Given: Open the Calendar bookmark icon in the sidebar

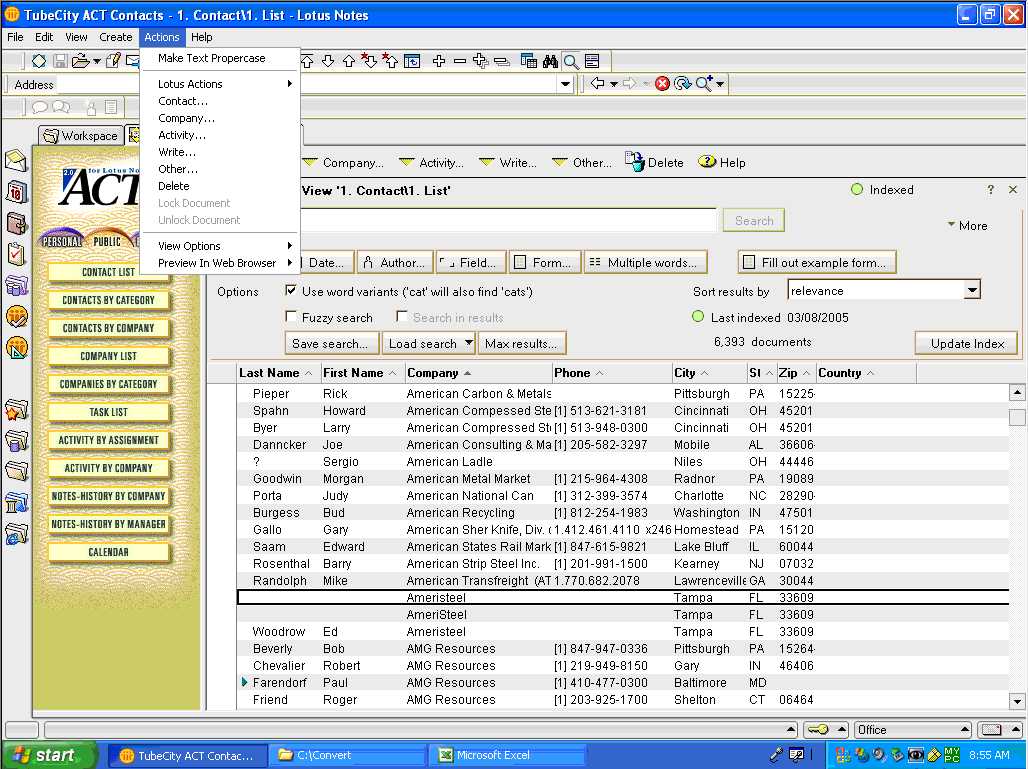Looking at the screenshot, I should tap(16, 191).
